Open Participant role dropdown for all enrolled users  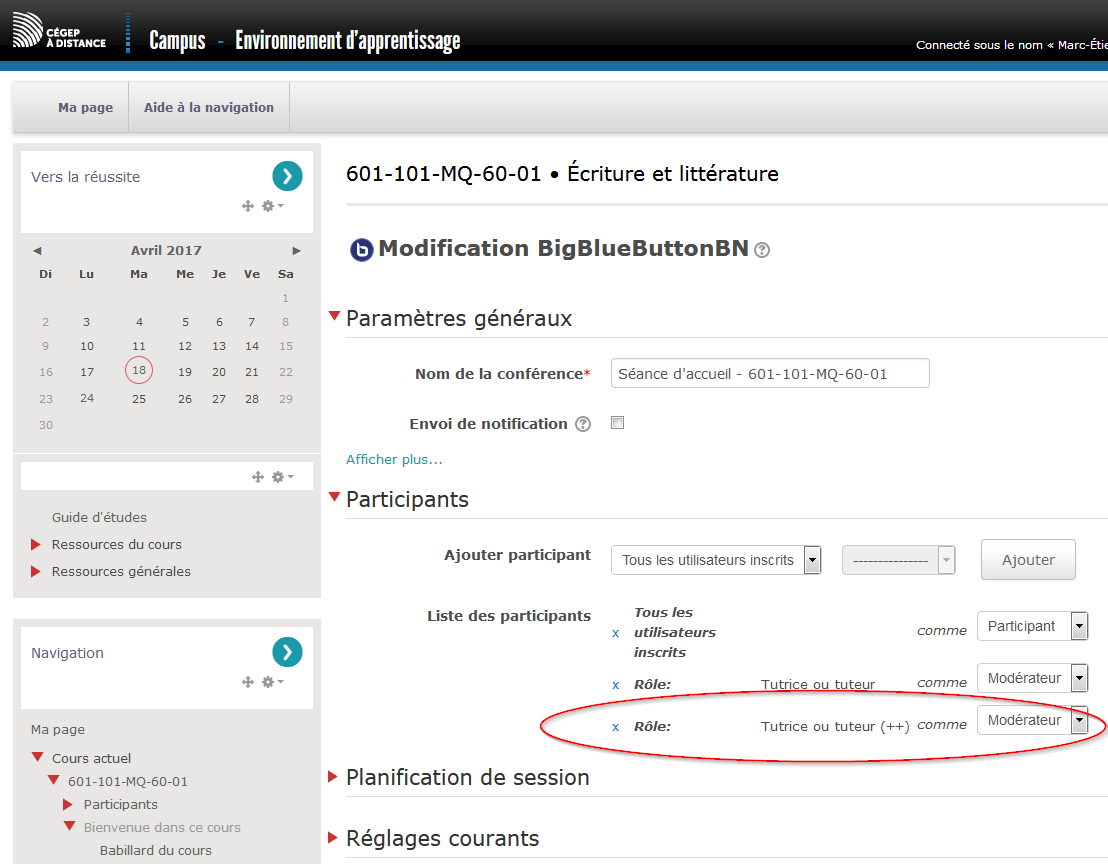point(1031,626)
